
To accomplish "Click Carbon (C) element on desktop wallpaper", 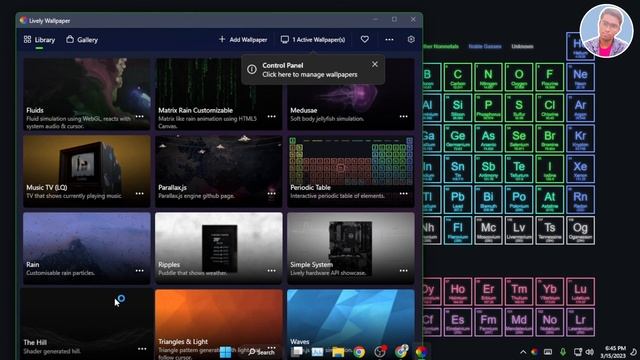I will (x=458, y=77).
